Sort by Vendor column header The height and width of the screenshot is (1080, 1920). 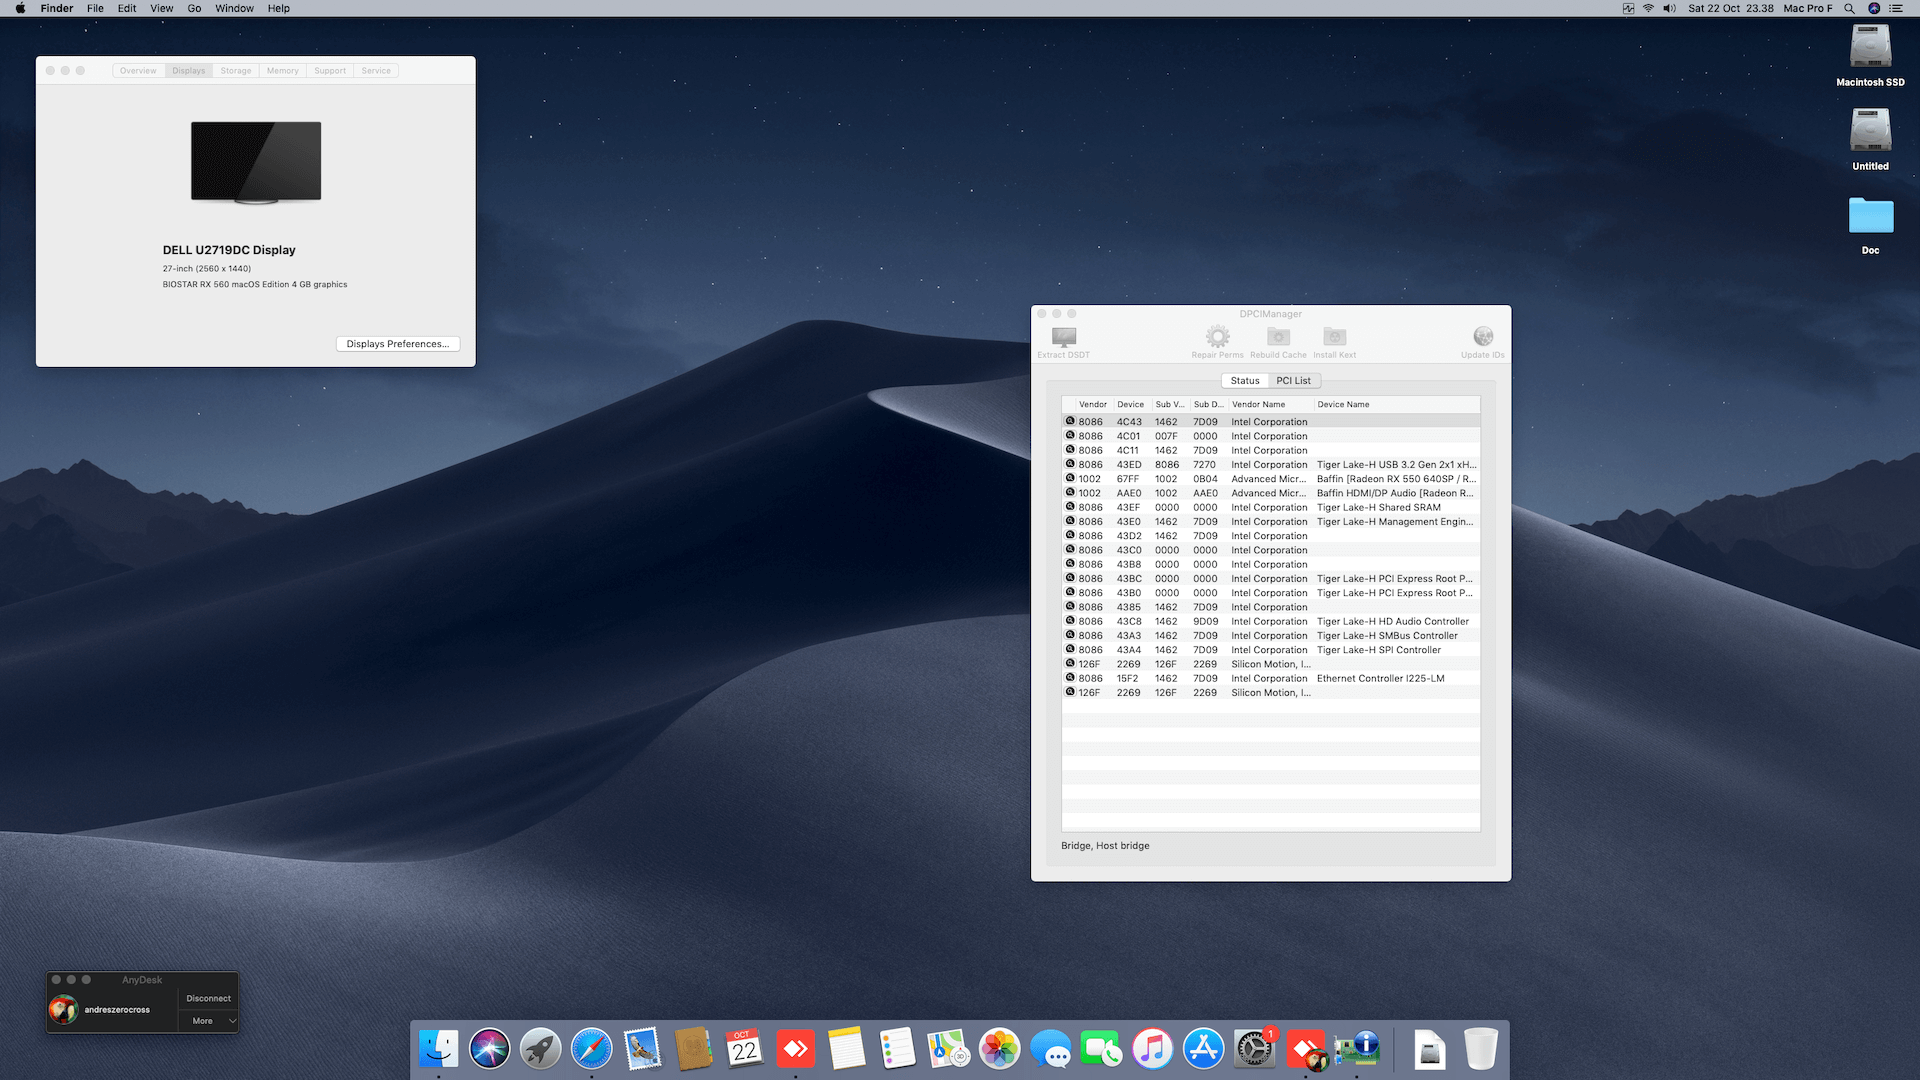(x=1093, y=405)
